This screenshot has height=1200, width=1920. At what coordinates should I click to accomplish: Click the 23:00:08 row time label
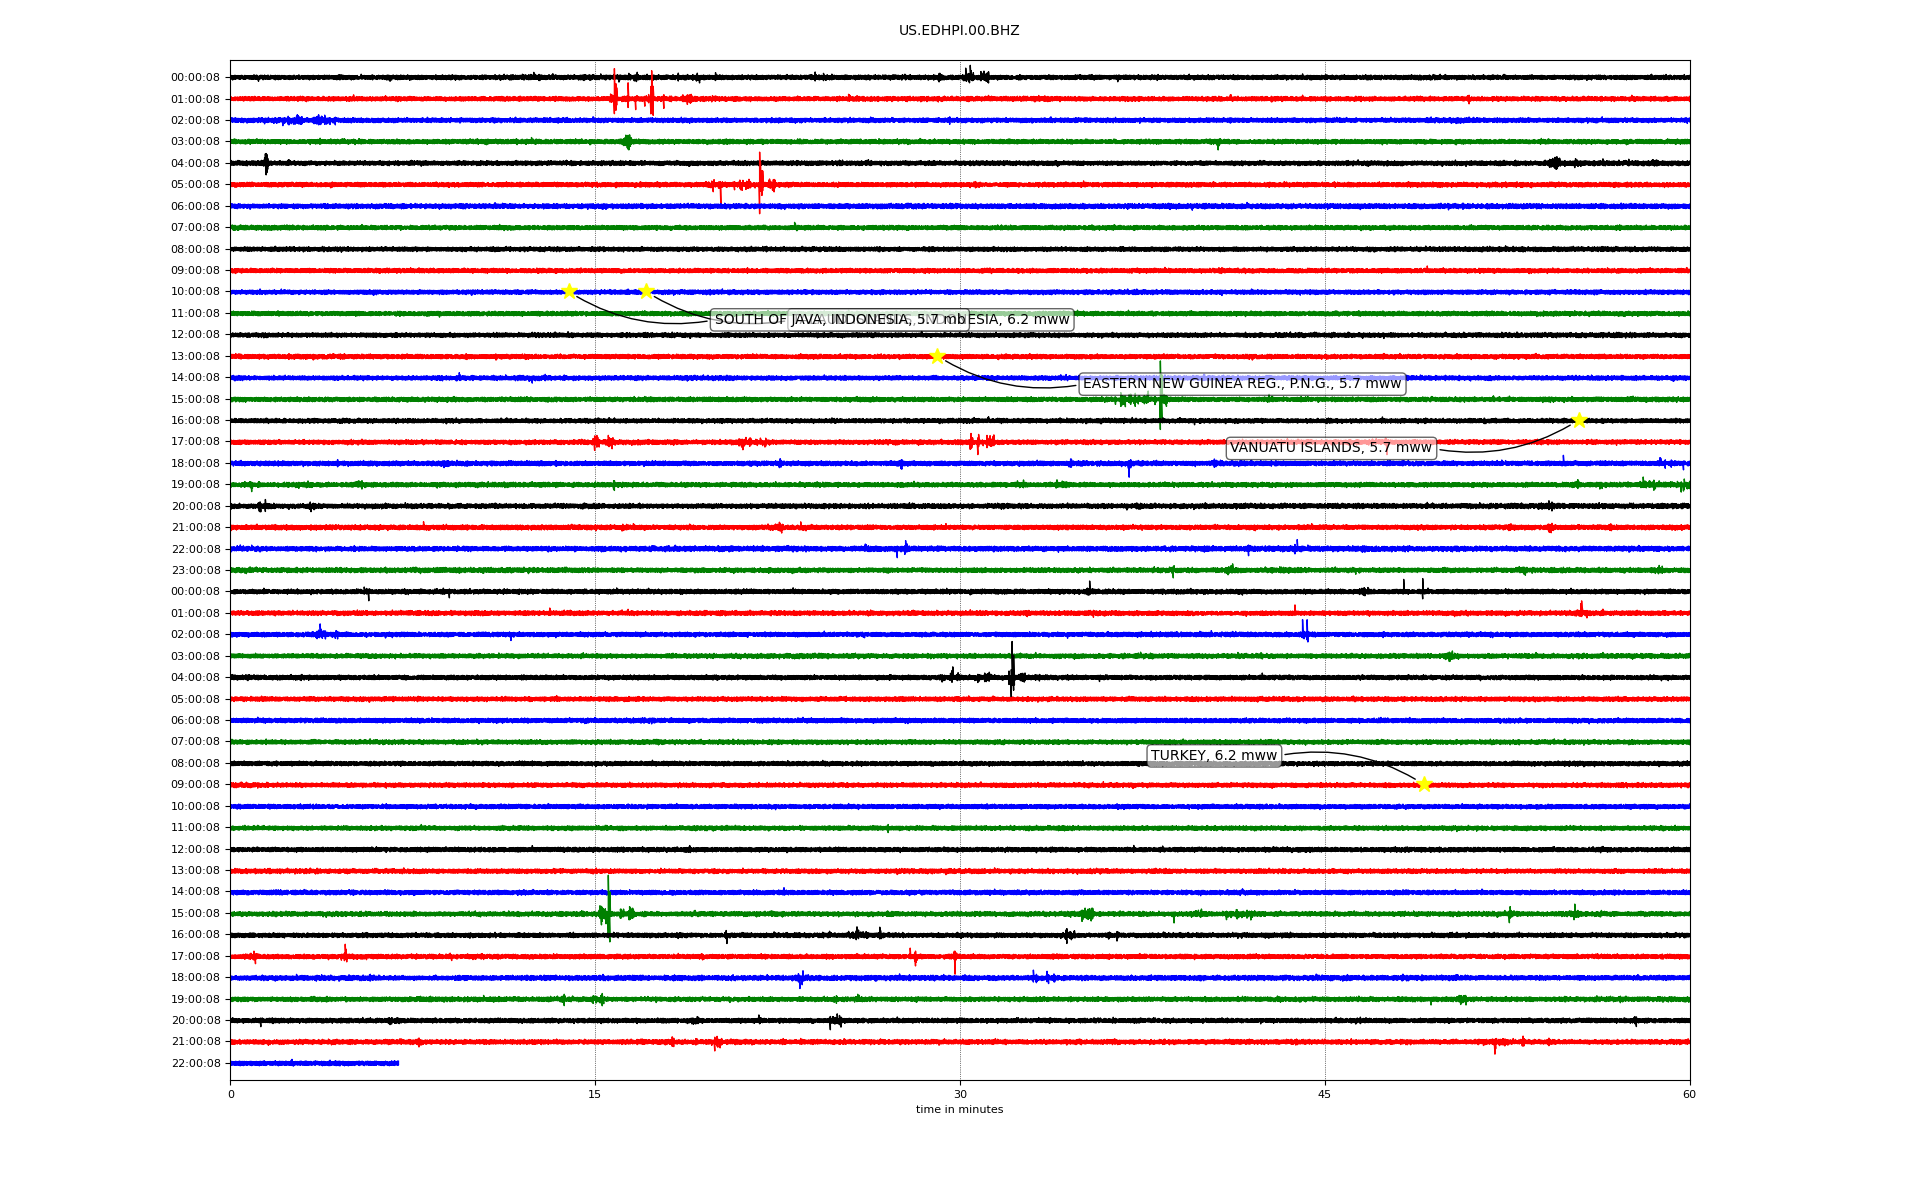point(195,571)
